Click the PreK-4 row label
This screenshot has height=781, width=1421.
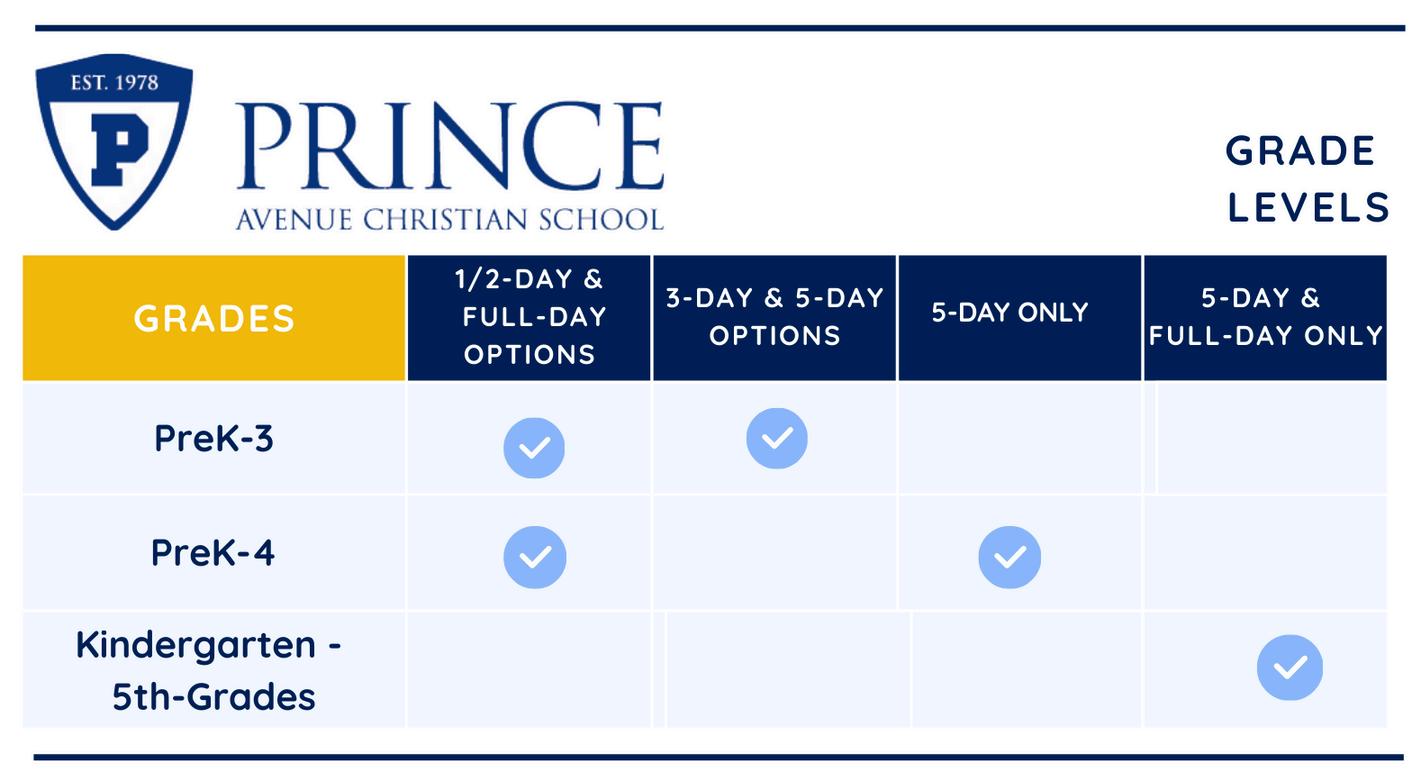coord(213,552)
